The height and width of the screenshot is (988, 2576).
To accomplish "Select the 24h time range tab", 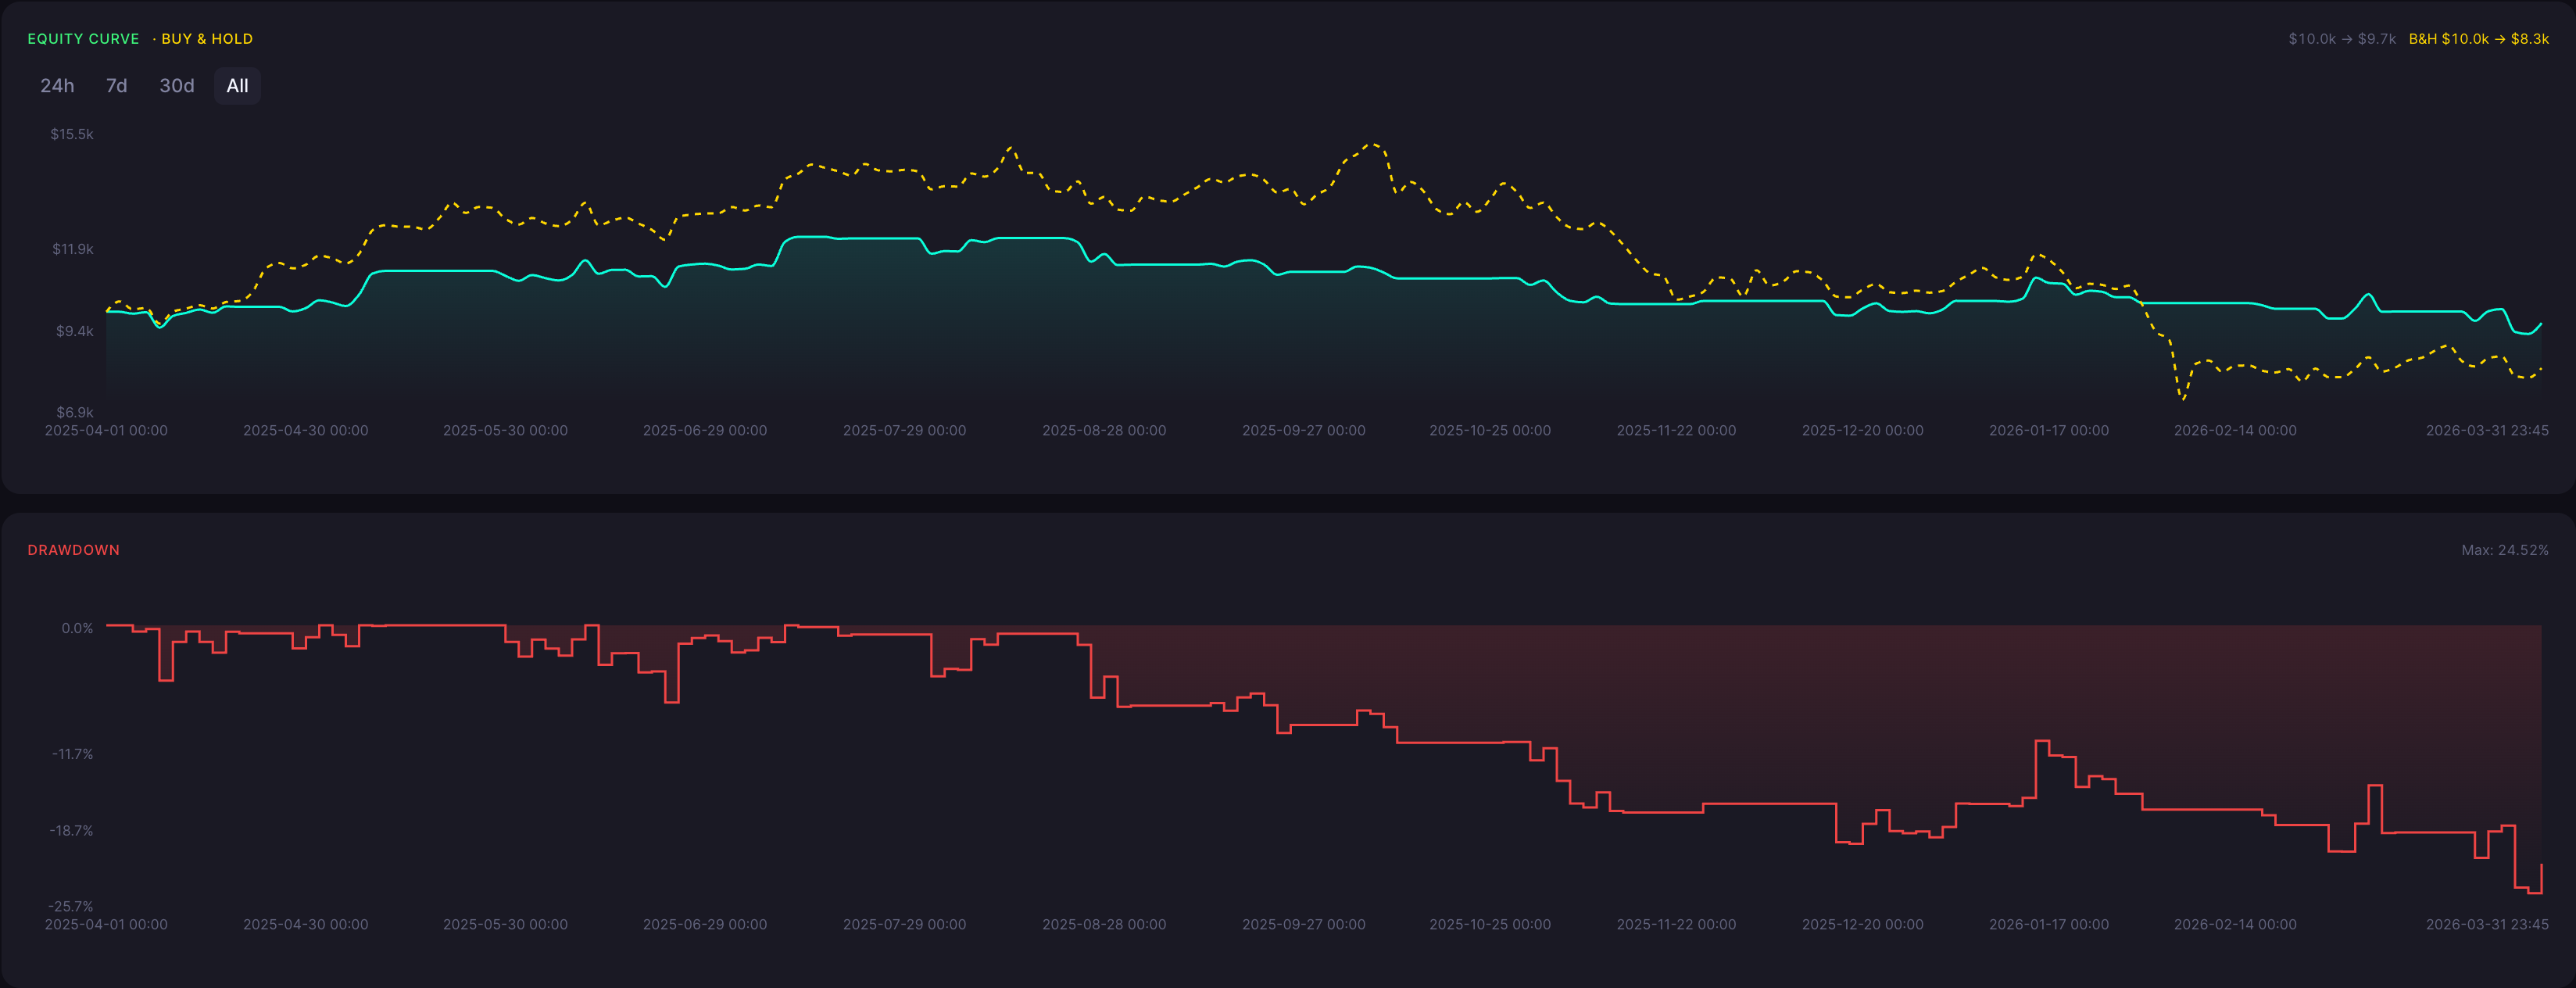I will click(57, 86).
